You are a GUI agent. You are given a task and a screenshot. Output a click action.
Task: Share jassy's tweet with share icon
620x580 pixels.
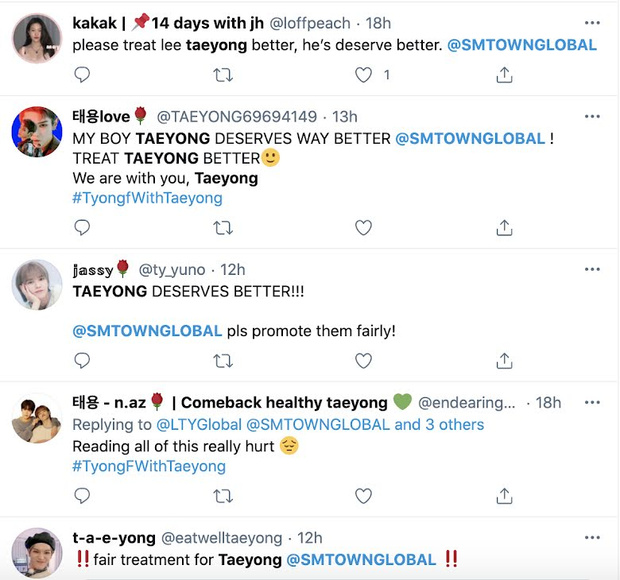[x=504, y=361]
